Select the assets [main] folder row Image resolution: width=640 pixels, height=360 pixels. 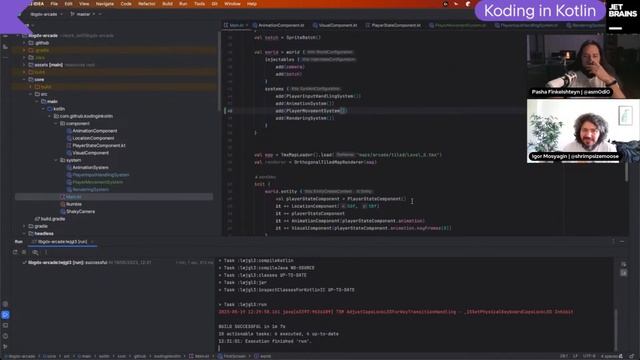114,65
